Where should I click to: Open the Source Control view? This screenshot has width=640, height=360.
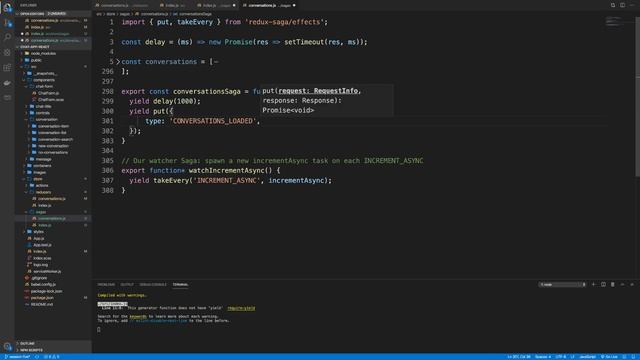click(x=7, y=22)
